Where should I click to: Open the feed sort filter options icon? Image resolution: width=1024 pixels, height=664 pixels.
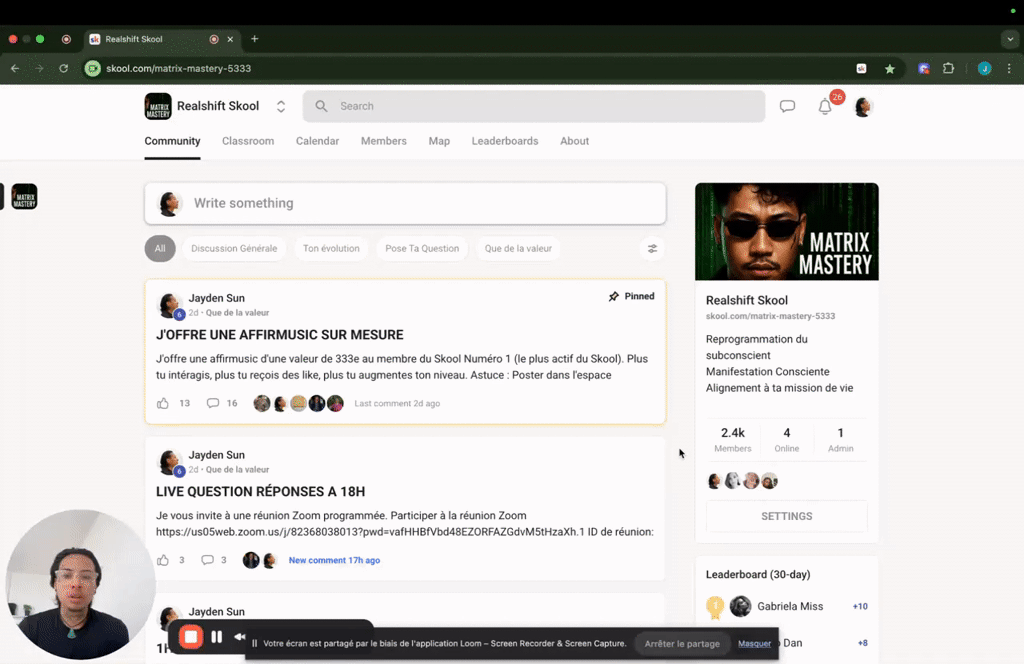point(652,249)
